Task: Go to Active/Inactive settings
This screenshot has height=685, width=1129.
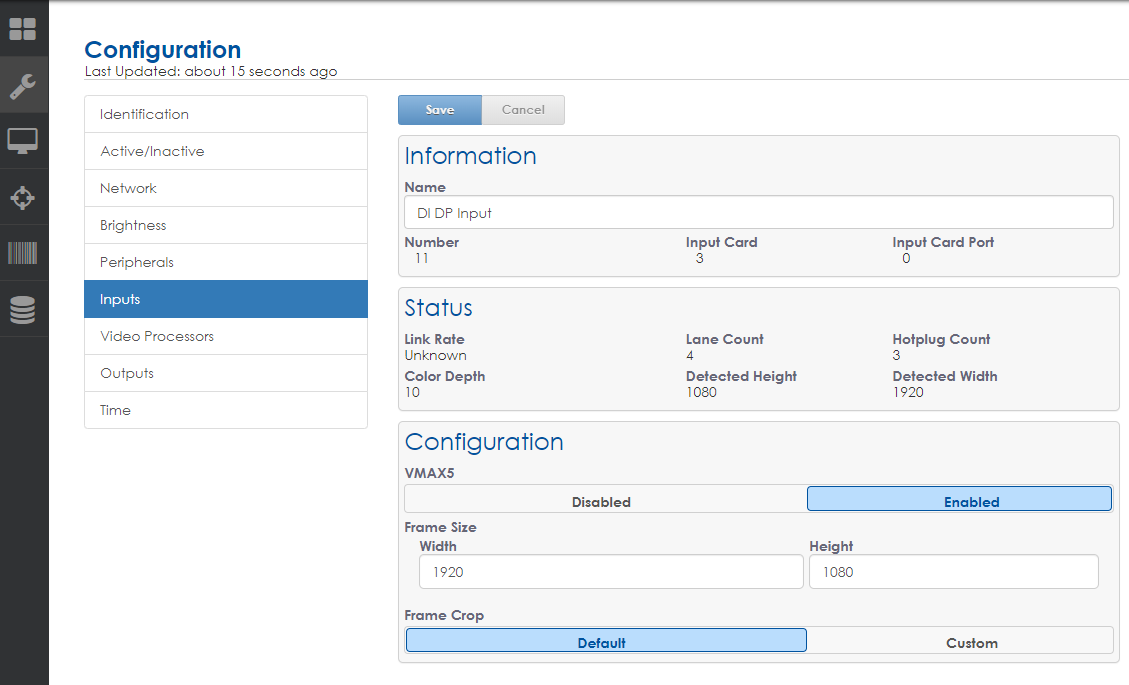Action: [x=226, y=151]
